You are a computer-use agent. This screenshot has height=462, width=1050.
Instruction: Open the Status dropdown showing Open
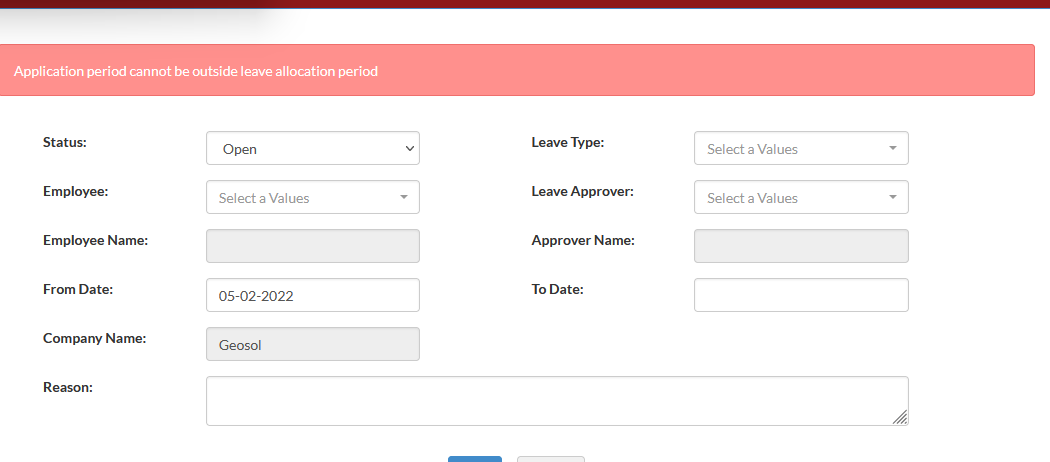313,149
